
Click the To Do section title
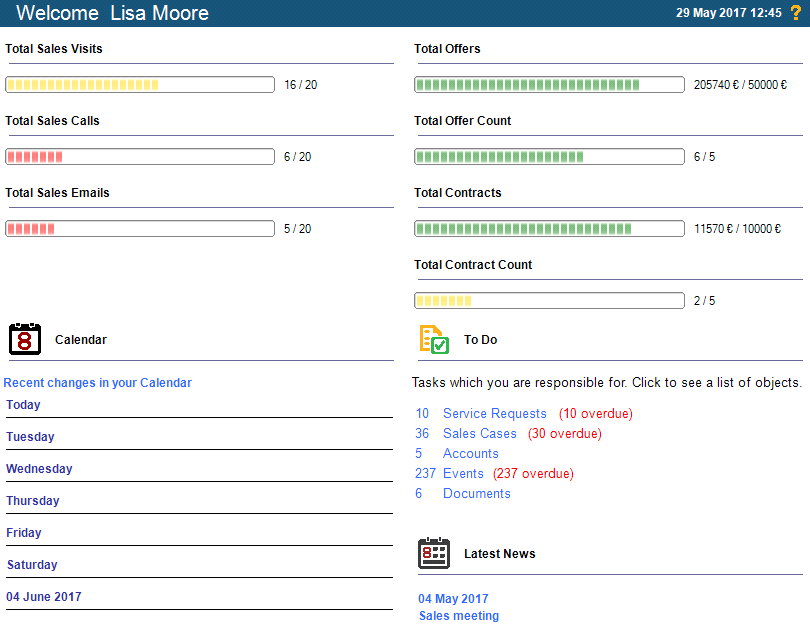click(x=480, y=339)
